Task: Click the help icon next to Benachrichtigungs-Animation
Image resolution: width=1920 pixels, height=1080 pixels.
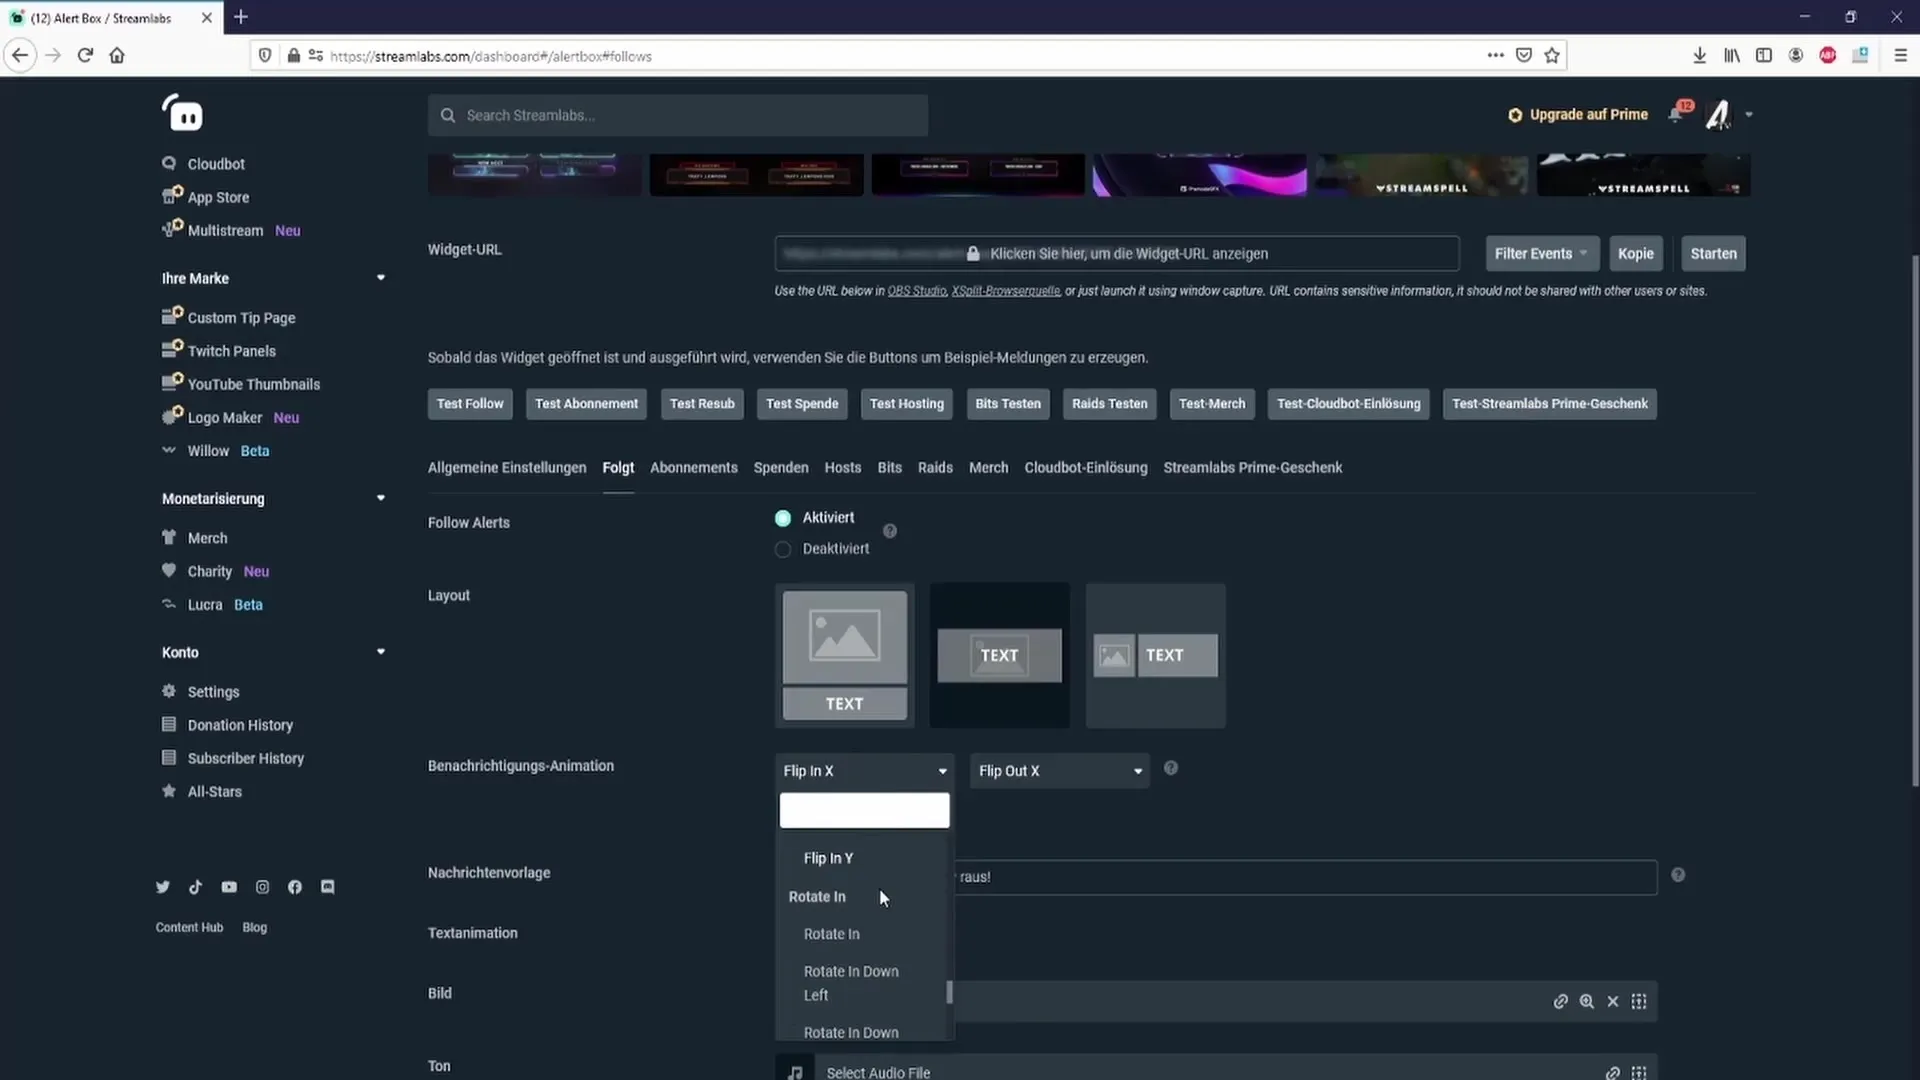Action: click(x=1171, y=768)
